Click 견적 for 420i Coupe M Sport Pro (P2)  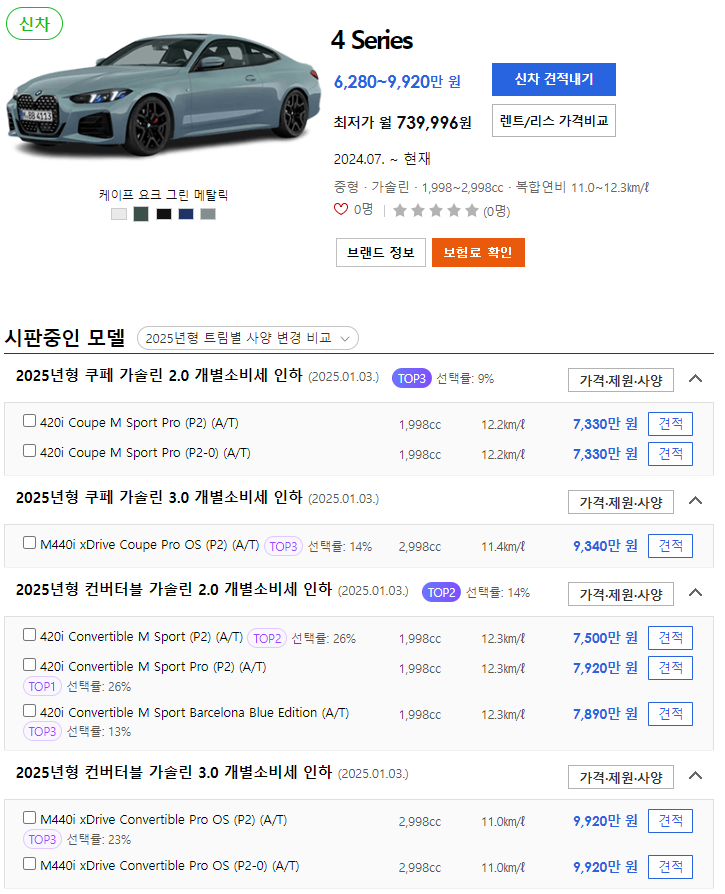point(670,424)
